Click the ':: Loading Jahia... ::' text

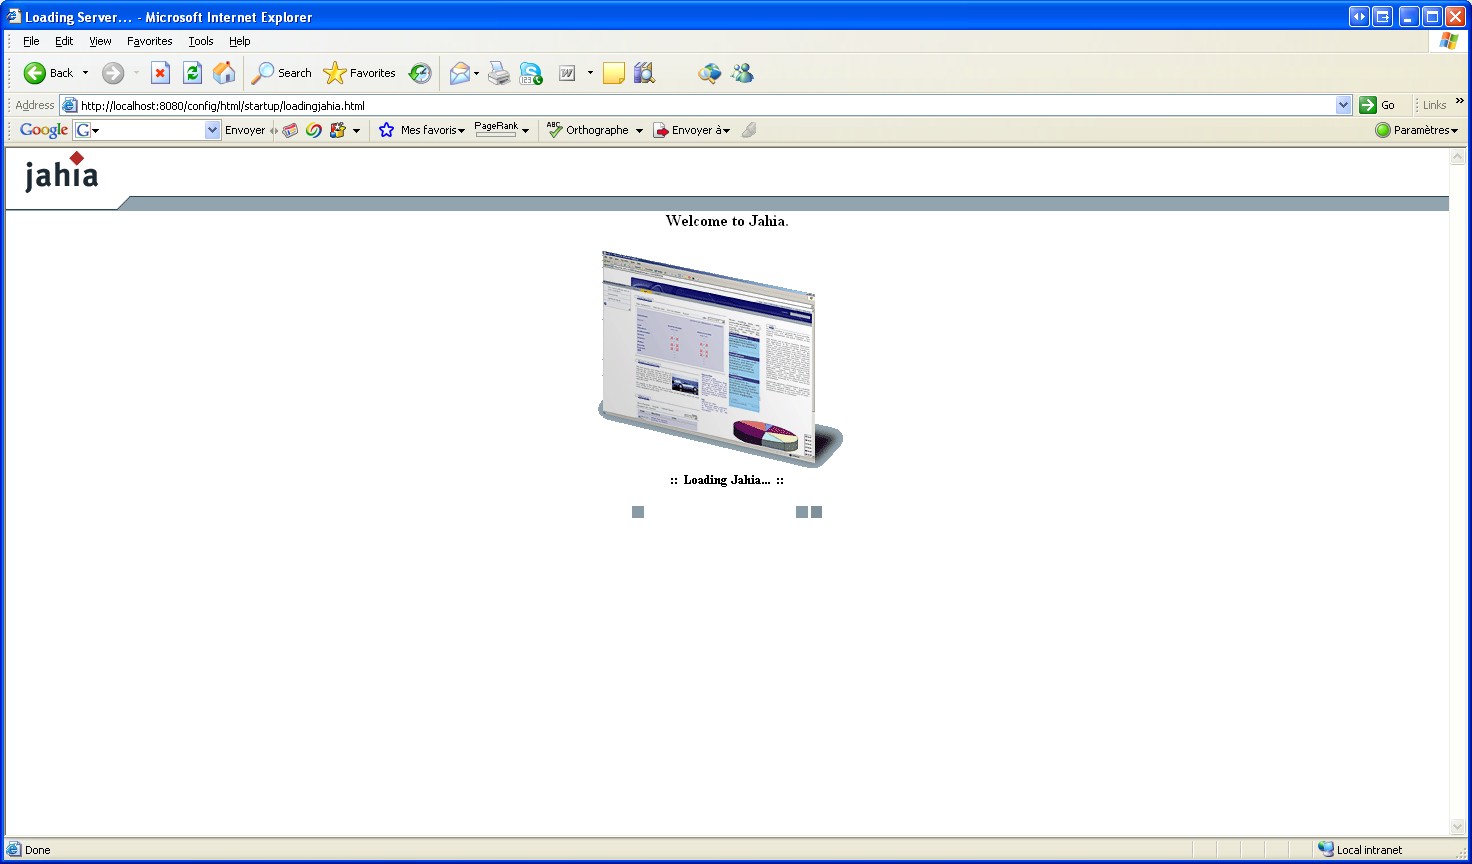(x=727, y=480)
